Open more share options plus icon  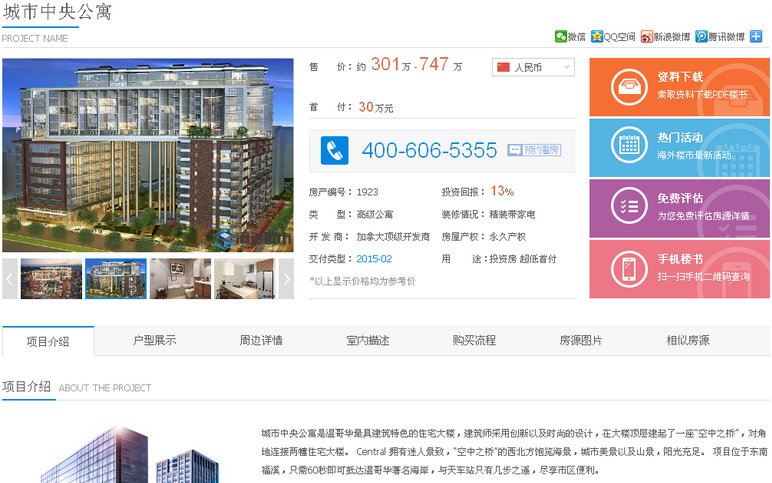pyautogui.click(x=756, y=36)
